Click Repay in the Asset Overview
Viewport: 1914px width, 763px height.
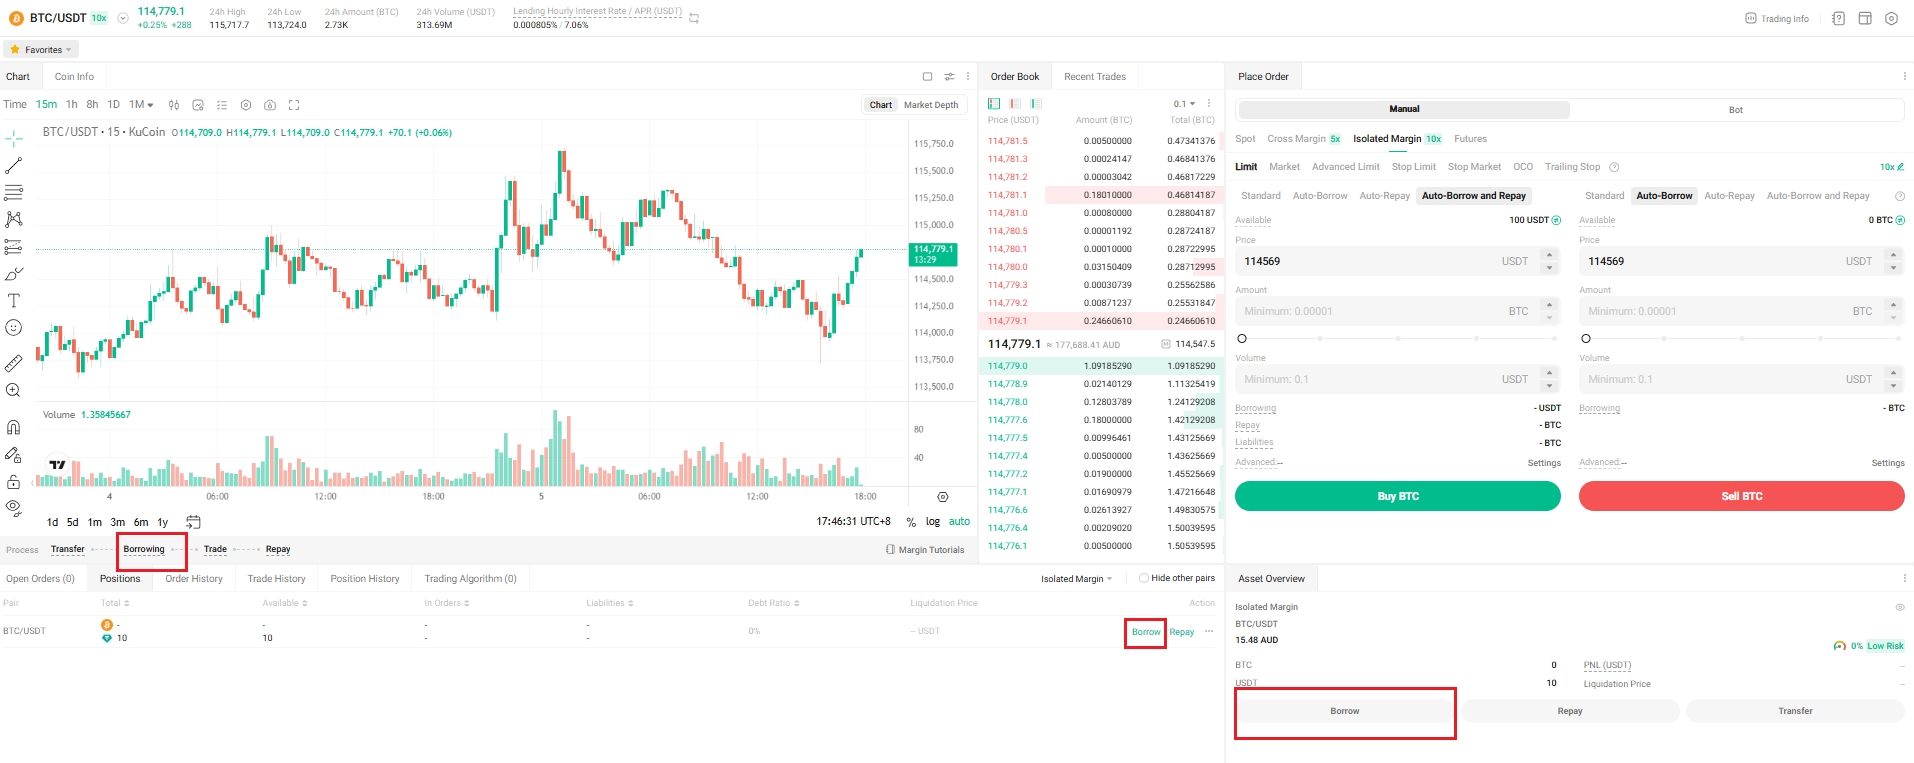[x=1569, y=711]
